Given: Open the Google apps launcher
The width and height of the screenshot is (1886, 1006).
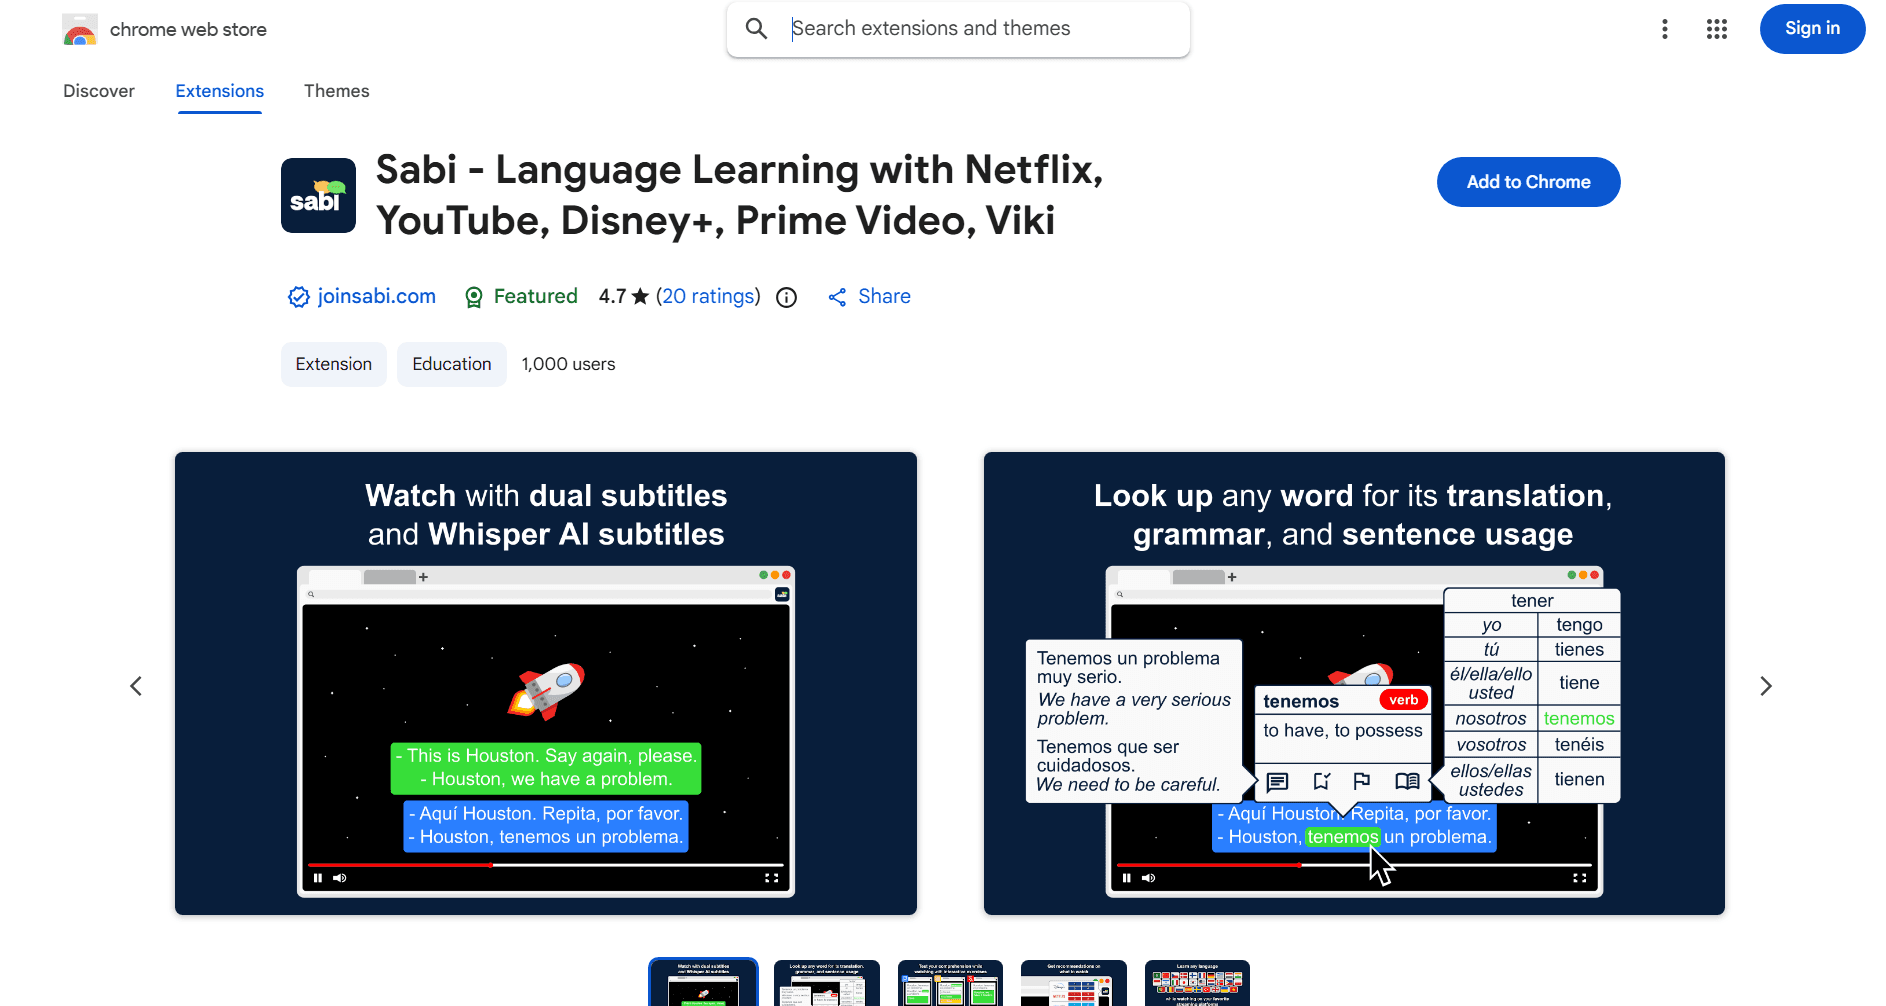Looking at the screenshot, I should [x=1717, y=29].
